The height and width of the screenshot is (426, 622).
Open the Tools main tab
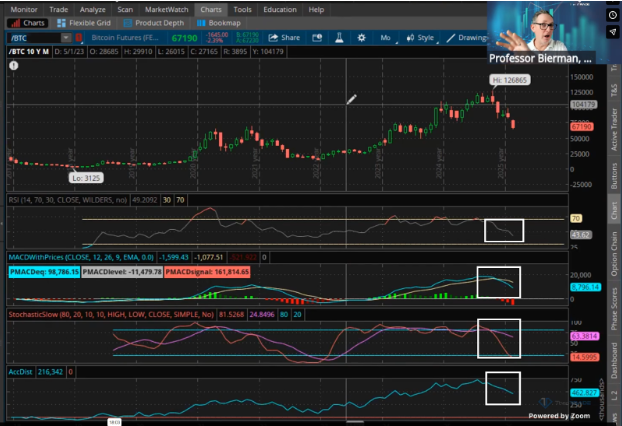(242, 10)
